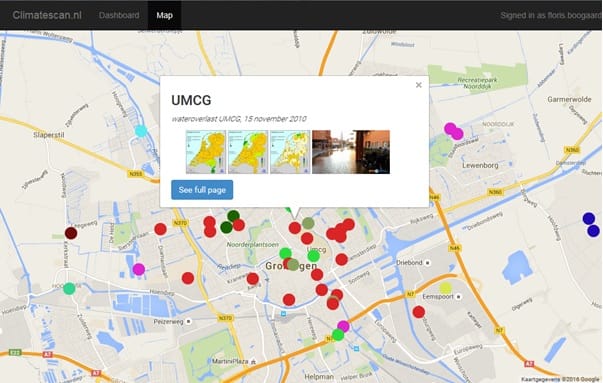Click the magenta marker near the N7 junction
Image resolution: width=603 pixels, height=383 pixels.
click(343, 326)
